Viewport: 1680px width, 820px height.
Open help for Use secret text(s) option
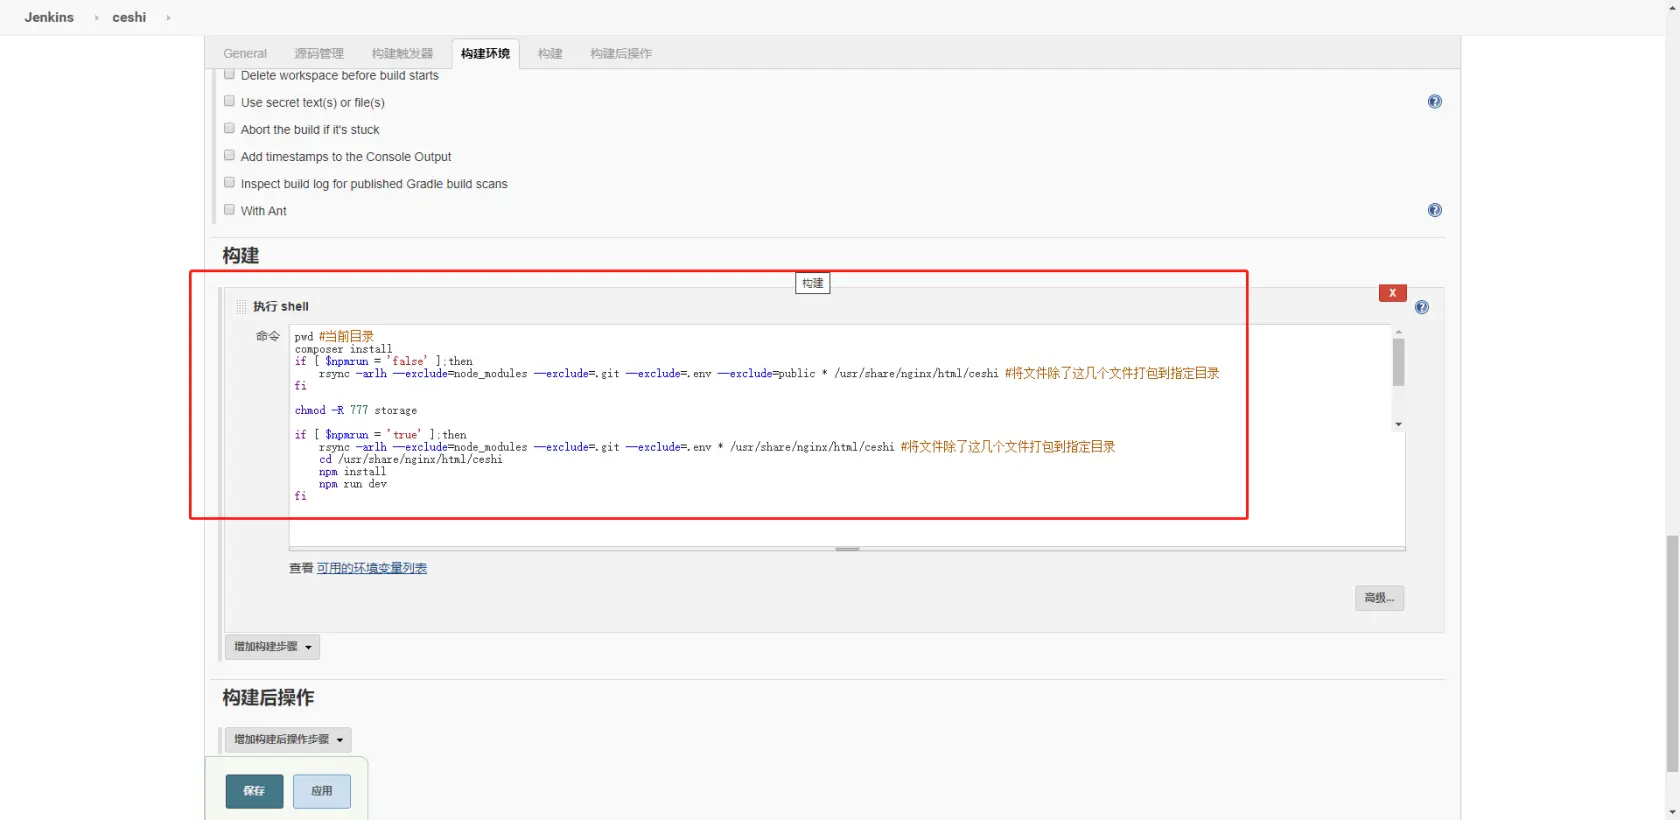tap(1434, 102)
